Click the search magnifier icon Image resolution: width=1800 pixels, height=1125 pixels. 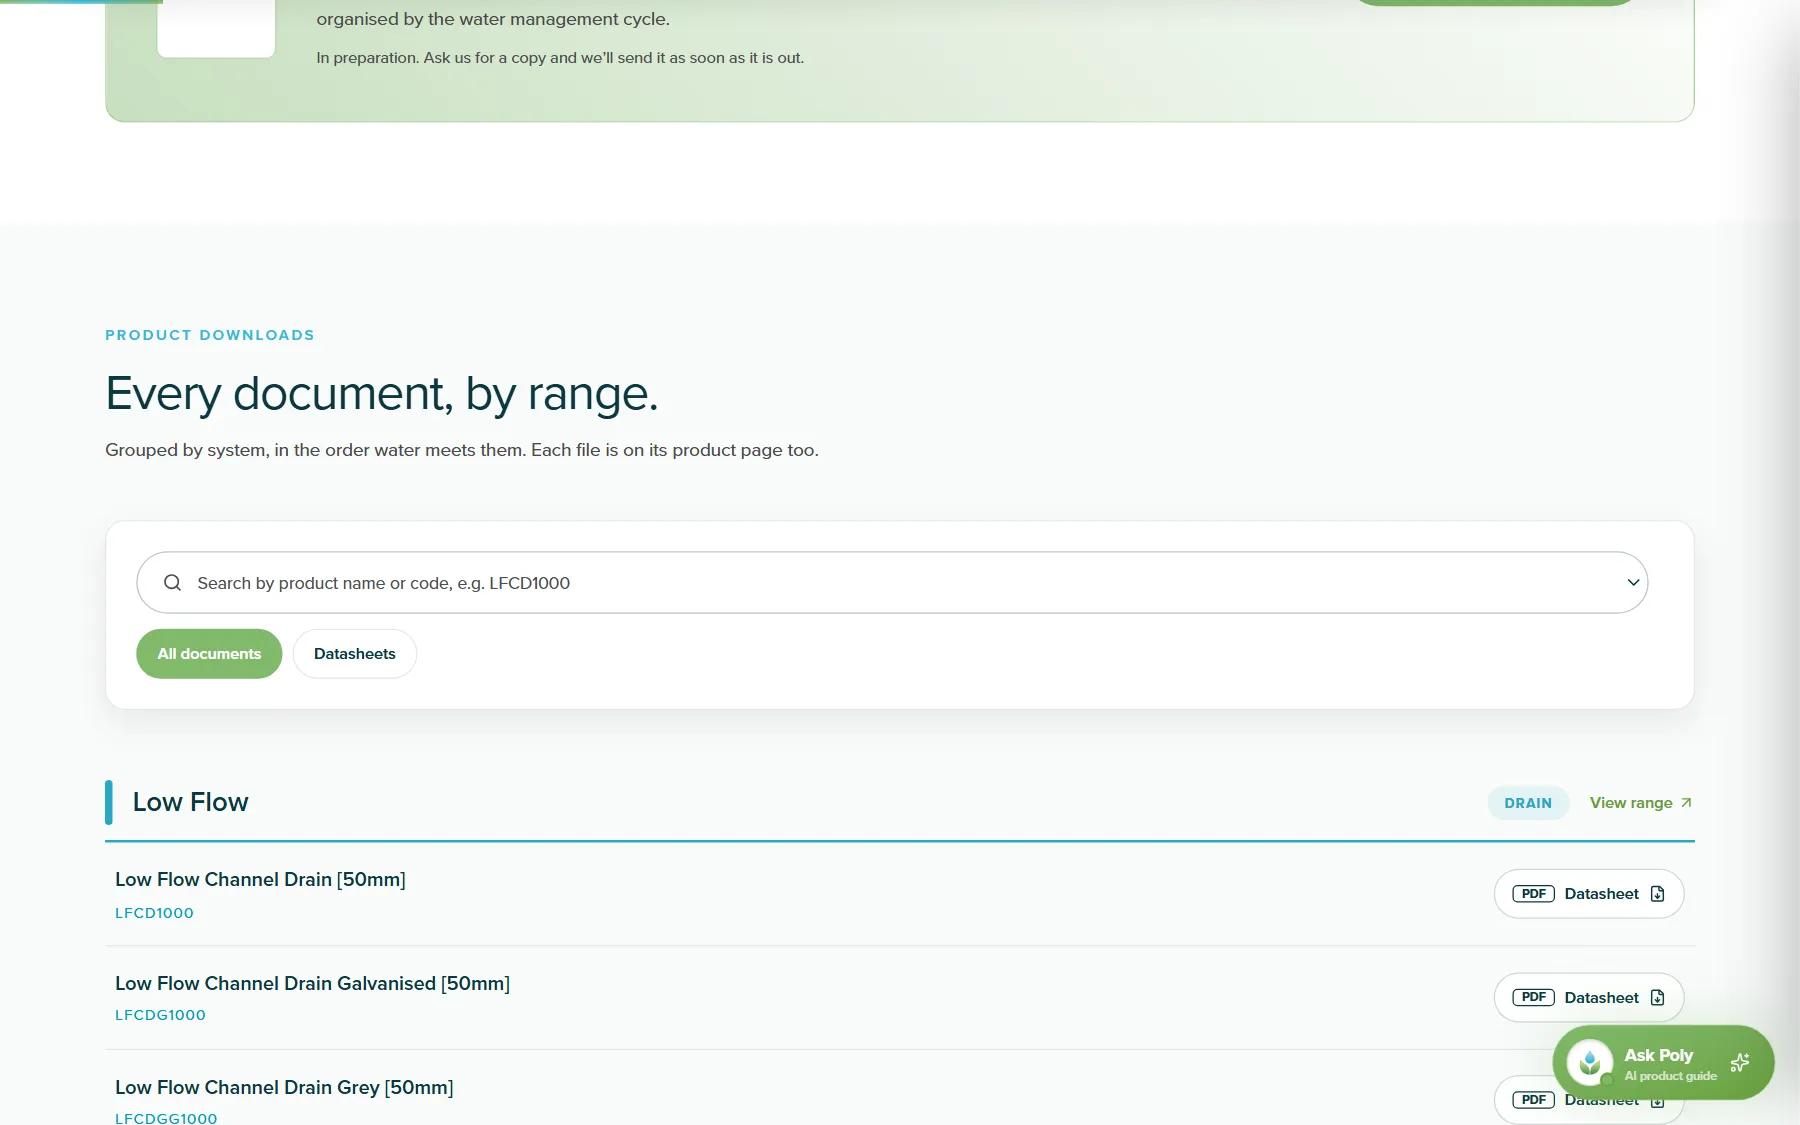(x=172, y=583)
